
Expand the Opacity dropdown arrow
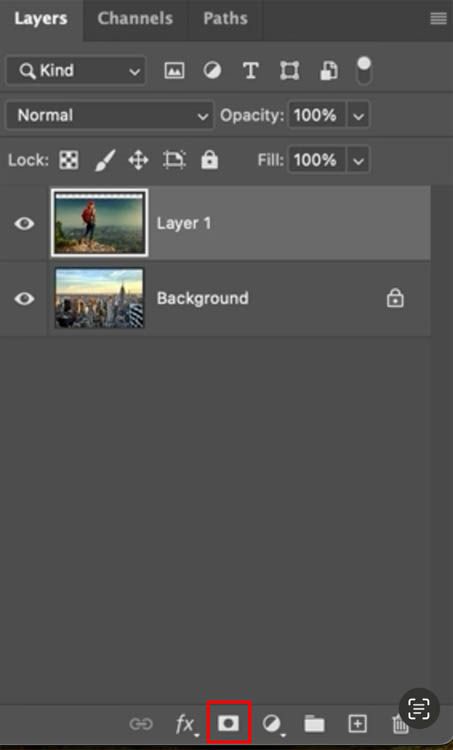358,116
